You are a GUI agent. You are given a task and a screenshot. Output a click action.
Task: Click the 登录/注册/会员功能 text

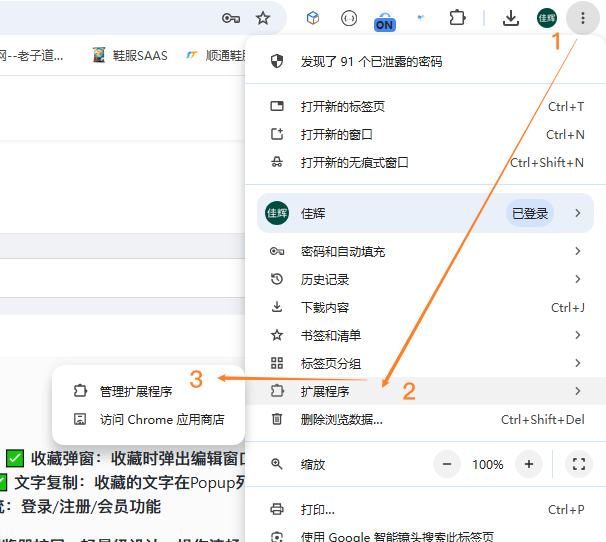pyautogui.click(x=91, y=507)
